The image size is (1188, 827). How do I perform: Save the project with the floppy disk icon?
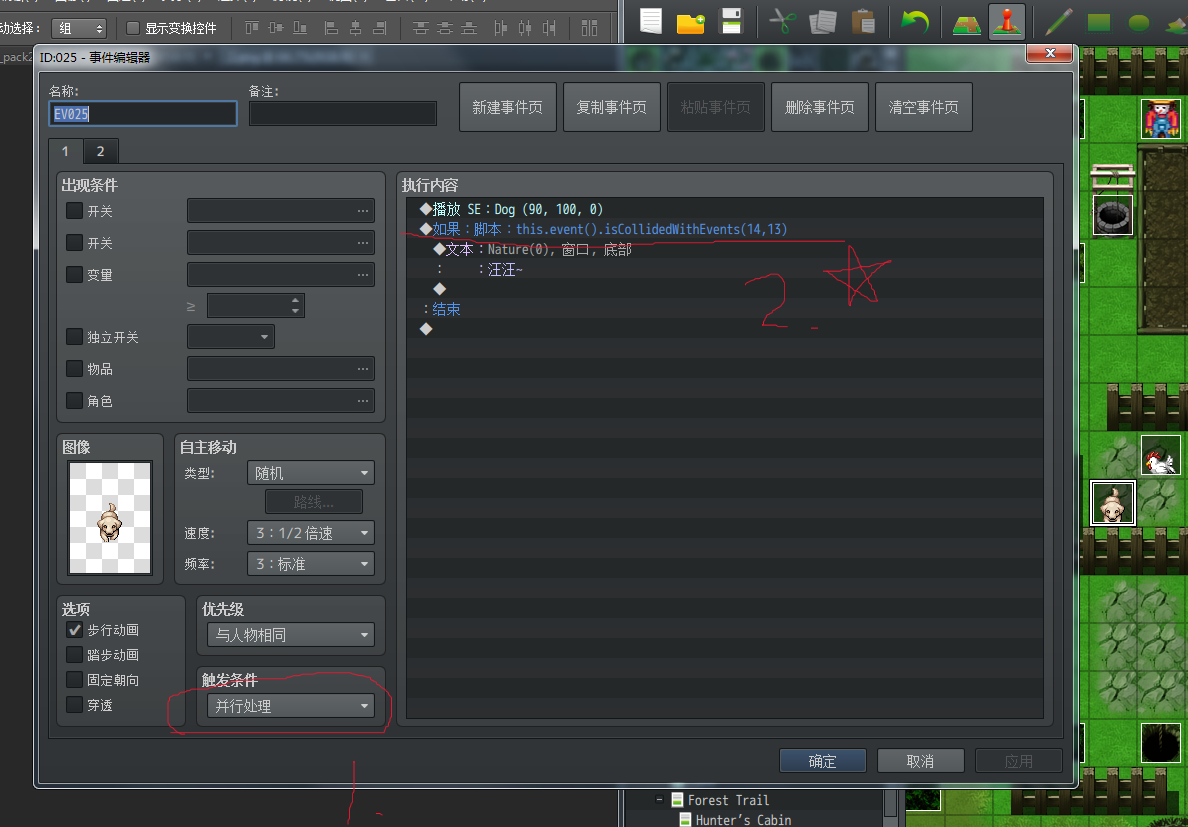pyautogui.click(x=730, y=21)
